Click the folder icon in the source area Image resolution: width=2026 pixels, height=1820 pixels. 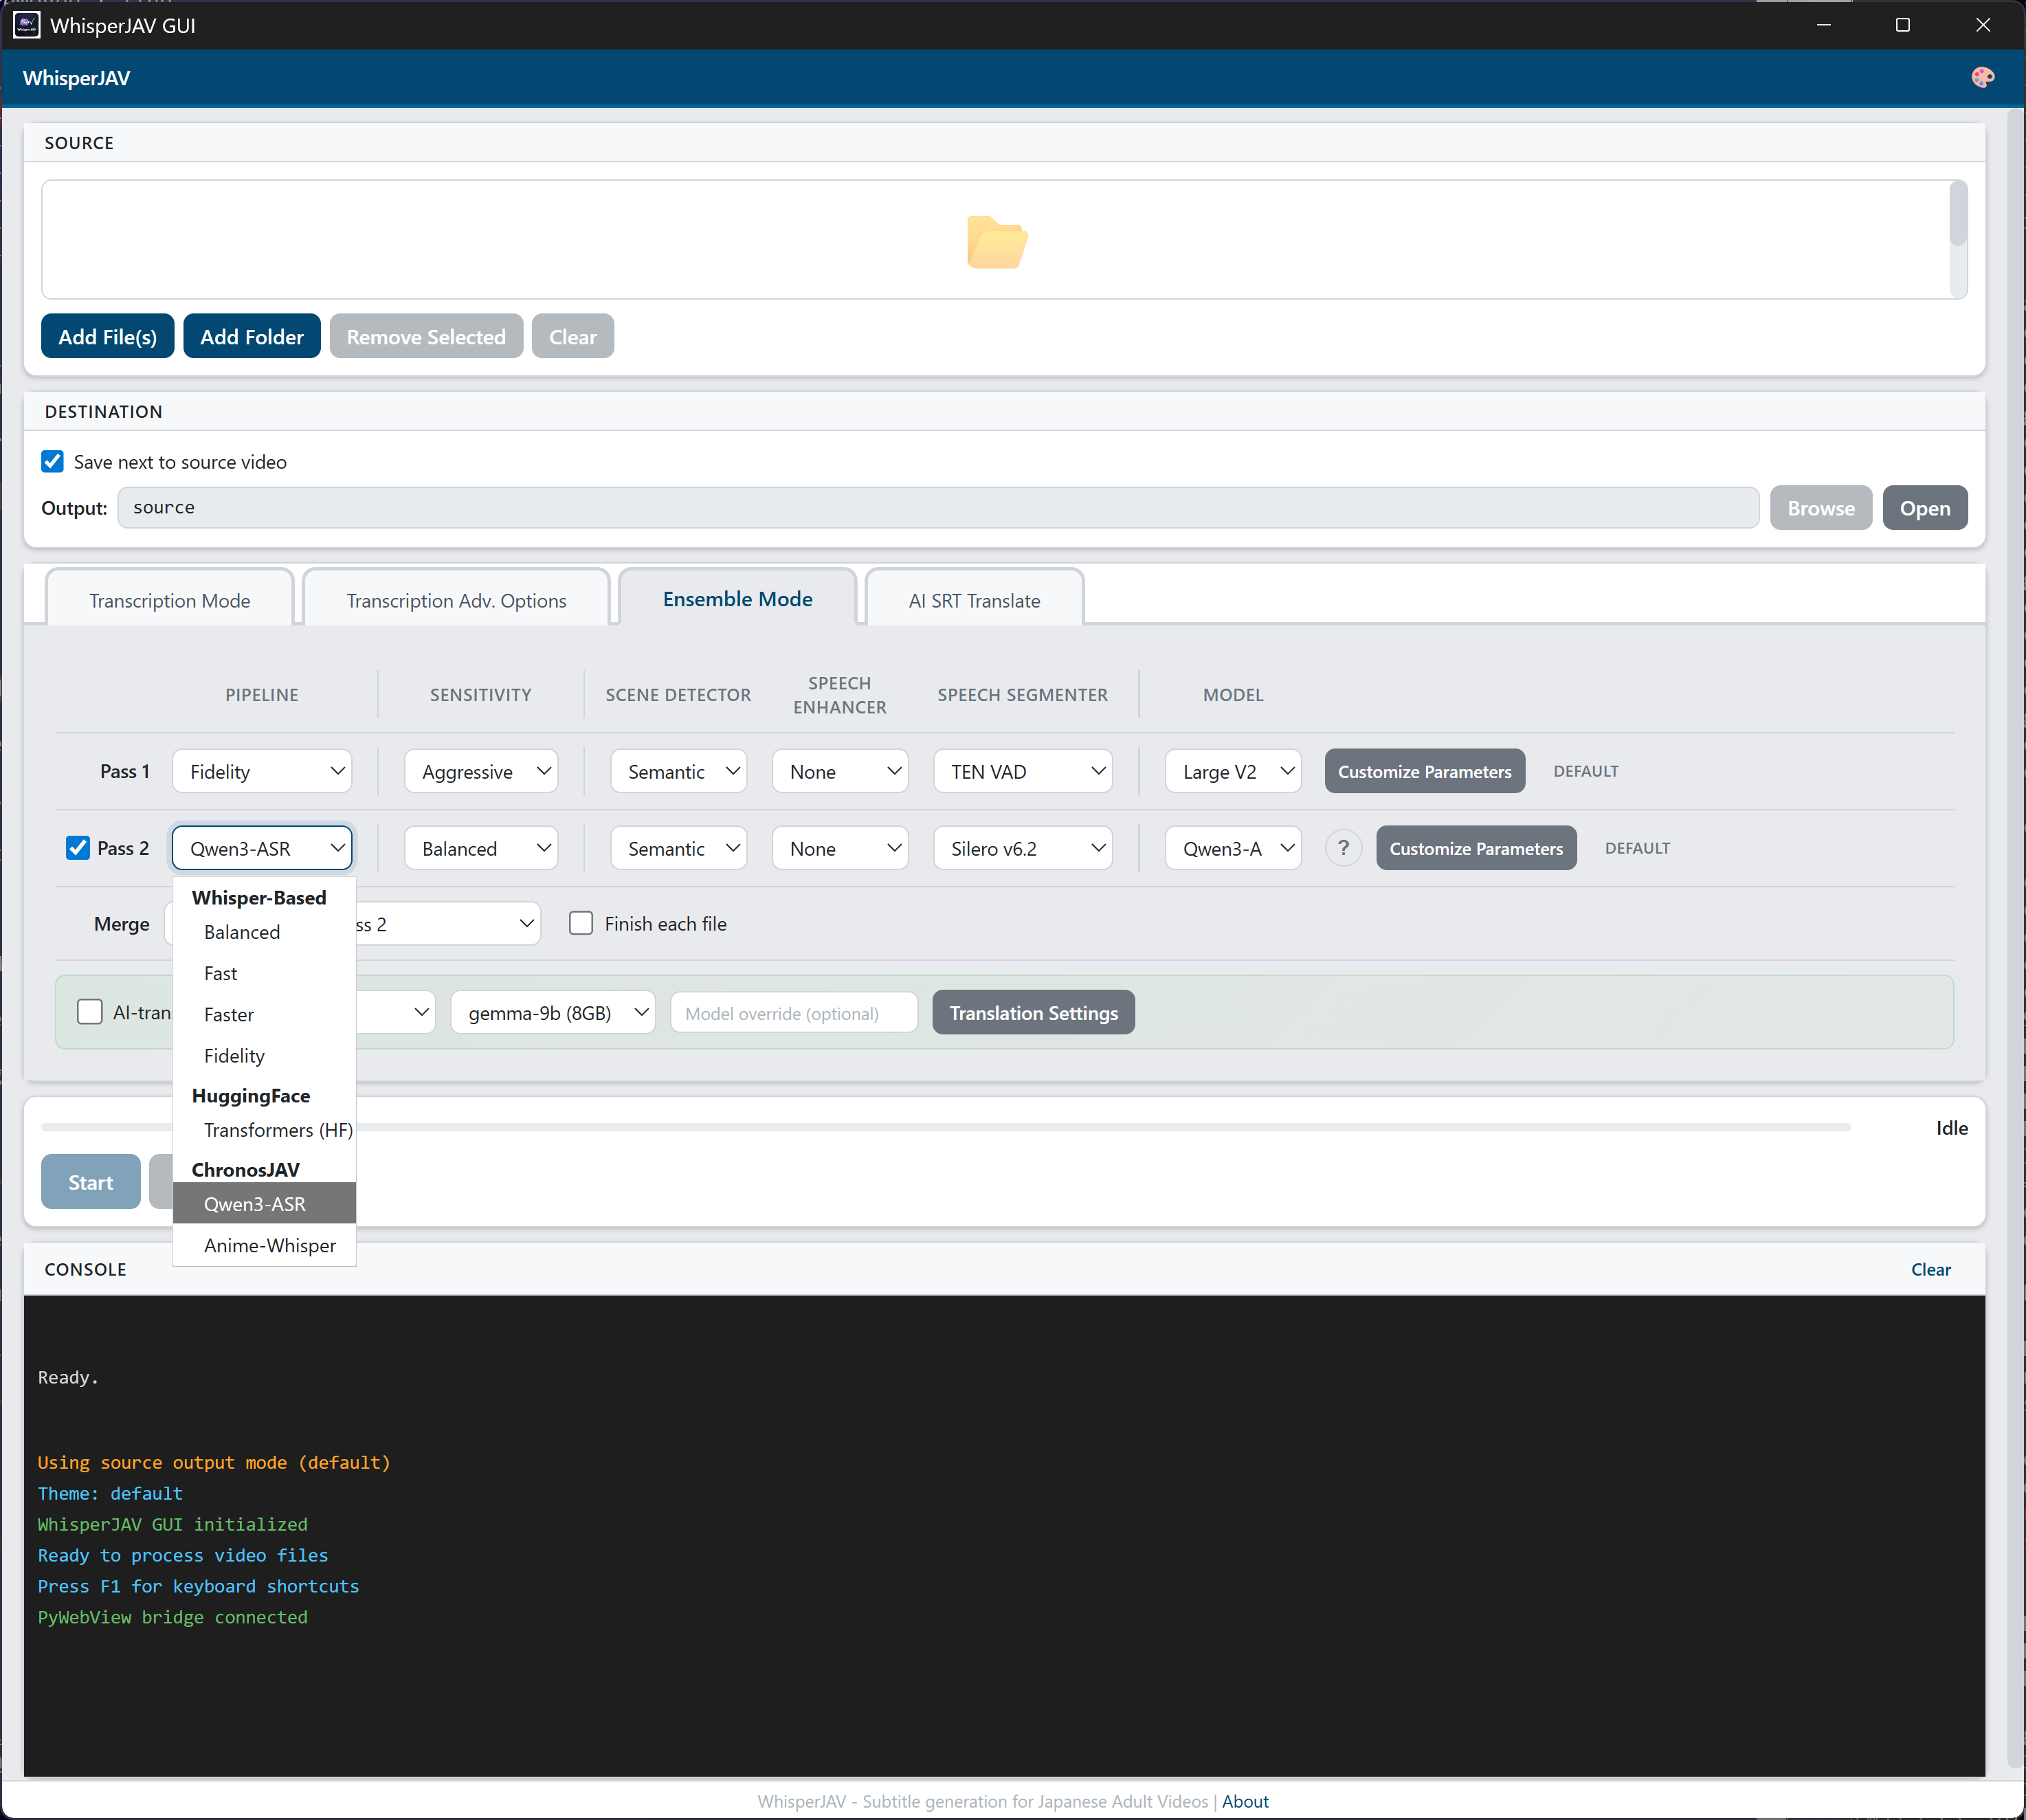[997, 242]
